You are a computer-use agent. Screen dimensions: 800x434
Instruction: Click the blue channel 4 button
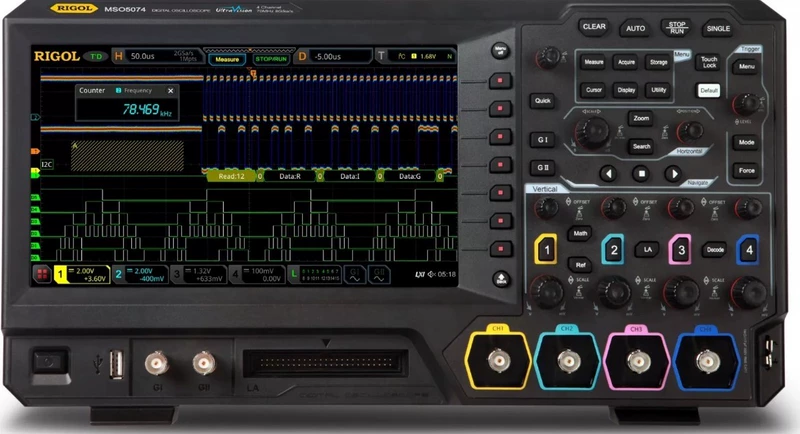coord(748,249)
